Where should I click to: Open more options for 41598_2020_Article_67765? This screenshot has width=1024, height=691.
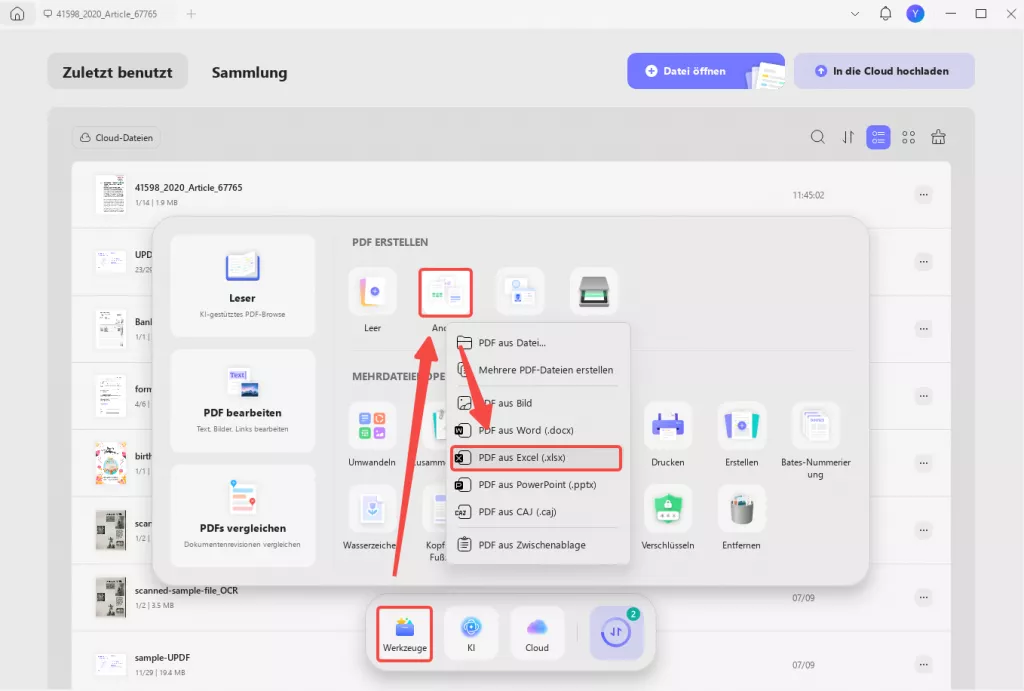coord(923,195)
